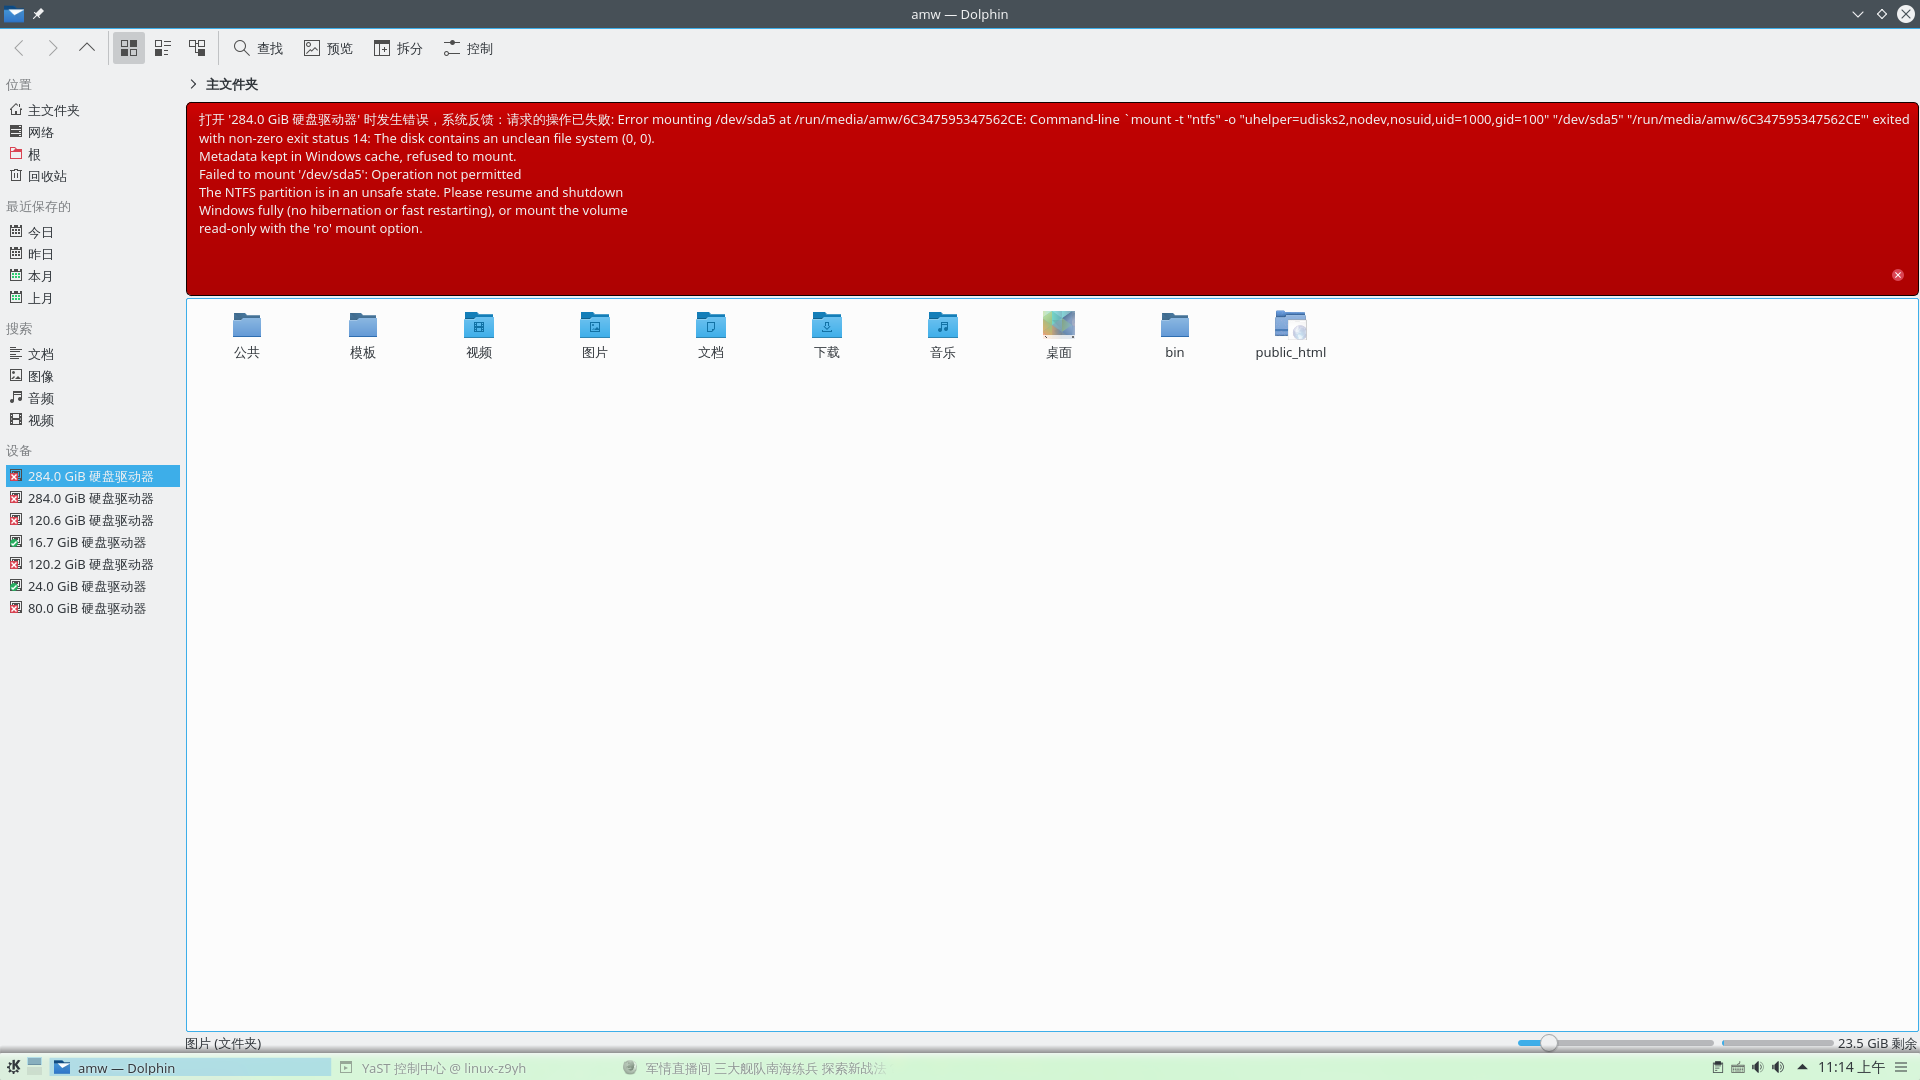
Task: Open the 音乐 music folder
Action: (943, 335)
